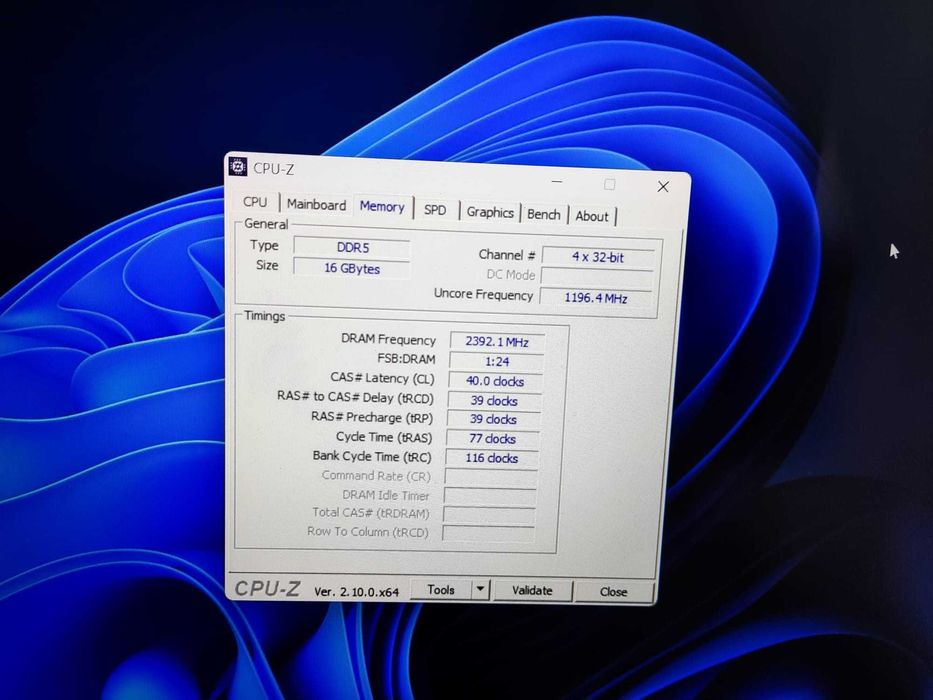Click the empty Command Rate (CR) field
Image resolution: width=933 pixels, height=700 pixels.
(x=491, y=477)
